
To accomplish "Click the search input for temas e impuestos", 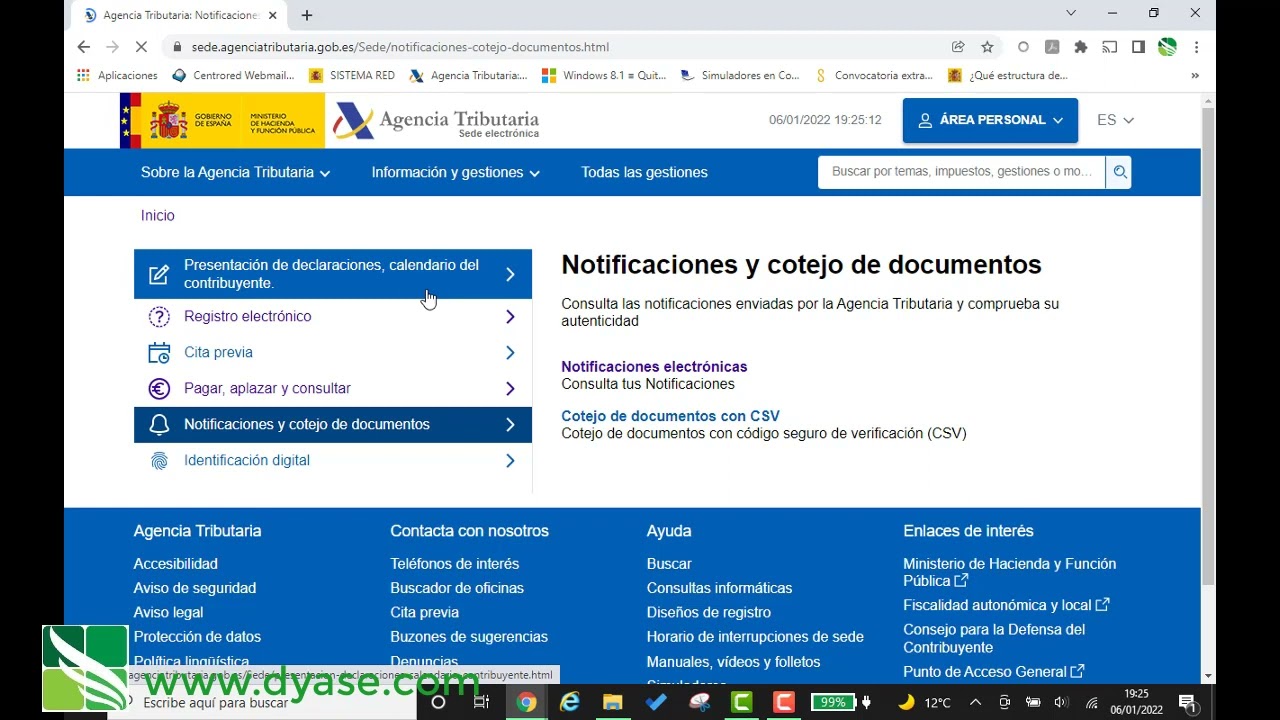I will pyautogui.click(x=958, y=171).
